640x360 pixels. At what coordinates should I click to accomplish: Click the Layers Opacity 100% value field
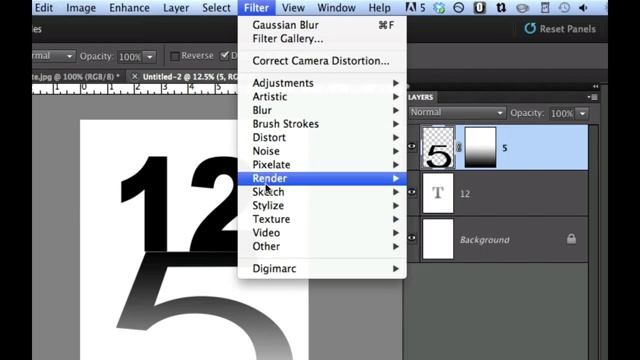click(x=562, y=113)
